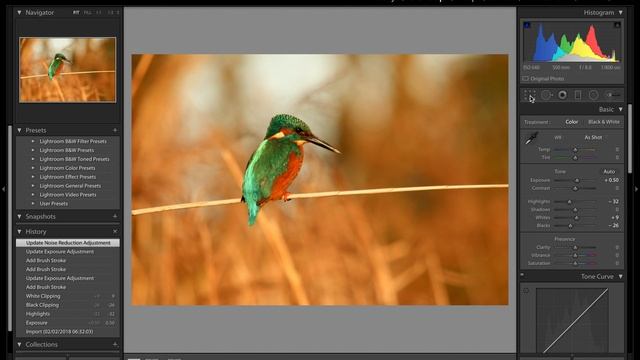This screenshot has height=360, width=640.
Task: Click the Highlights value -32 field
Action: click(x=613, y=202)
